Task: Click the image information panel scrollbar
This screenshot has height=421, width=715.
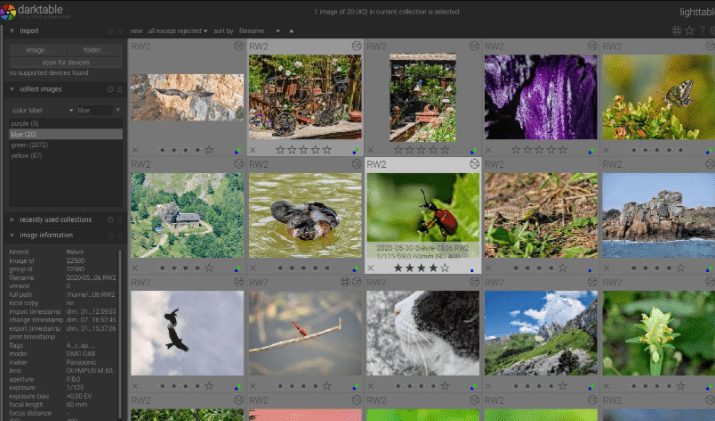Action: pyautogui.click(x=120, y=333)
